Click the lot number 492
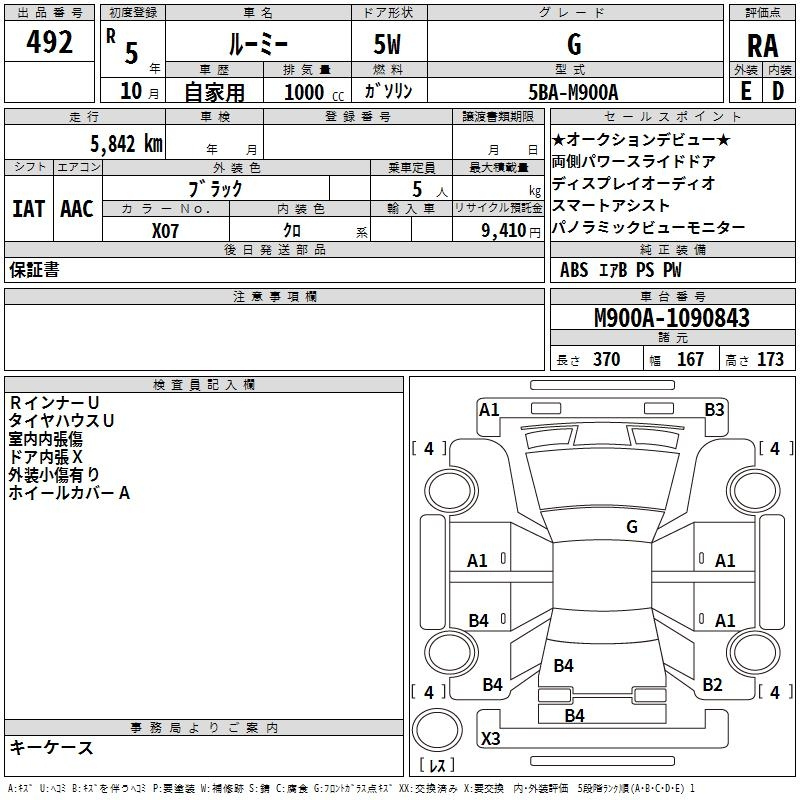This screenshot has width=800, height=800. [49, 41]
